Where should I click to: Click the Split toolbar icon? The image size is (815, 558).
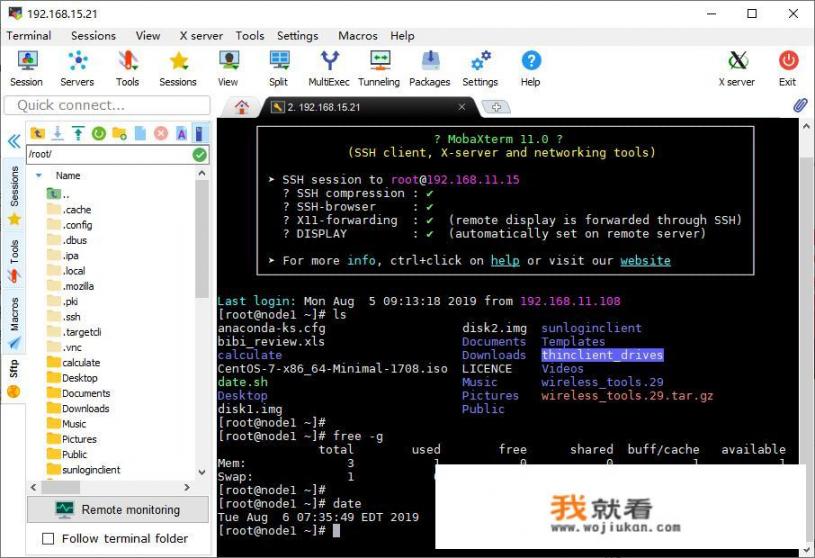[x=279, y=69]
